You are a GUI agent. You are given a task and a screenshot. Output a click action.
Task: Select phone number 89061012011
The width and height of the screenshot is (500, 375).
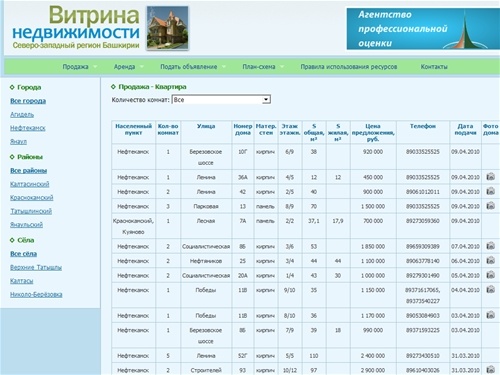pos(423,192)
